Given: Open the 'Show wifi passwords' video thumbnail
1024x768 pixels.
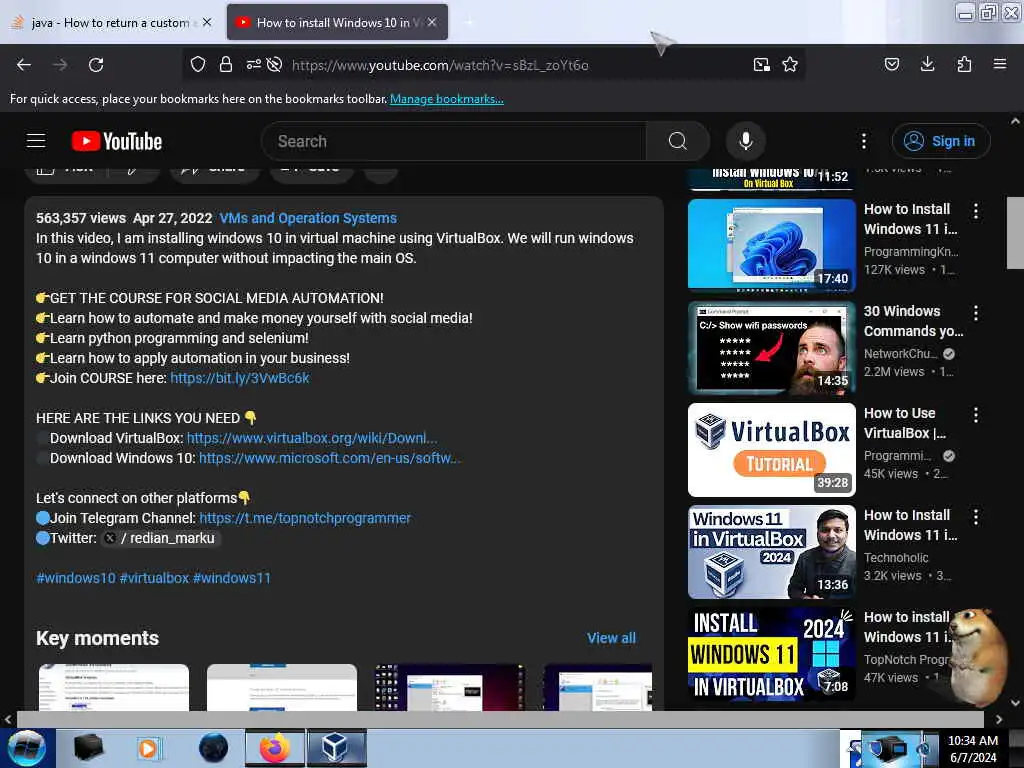Looking at the screenshot, I should point(771,348).
